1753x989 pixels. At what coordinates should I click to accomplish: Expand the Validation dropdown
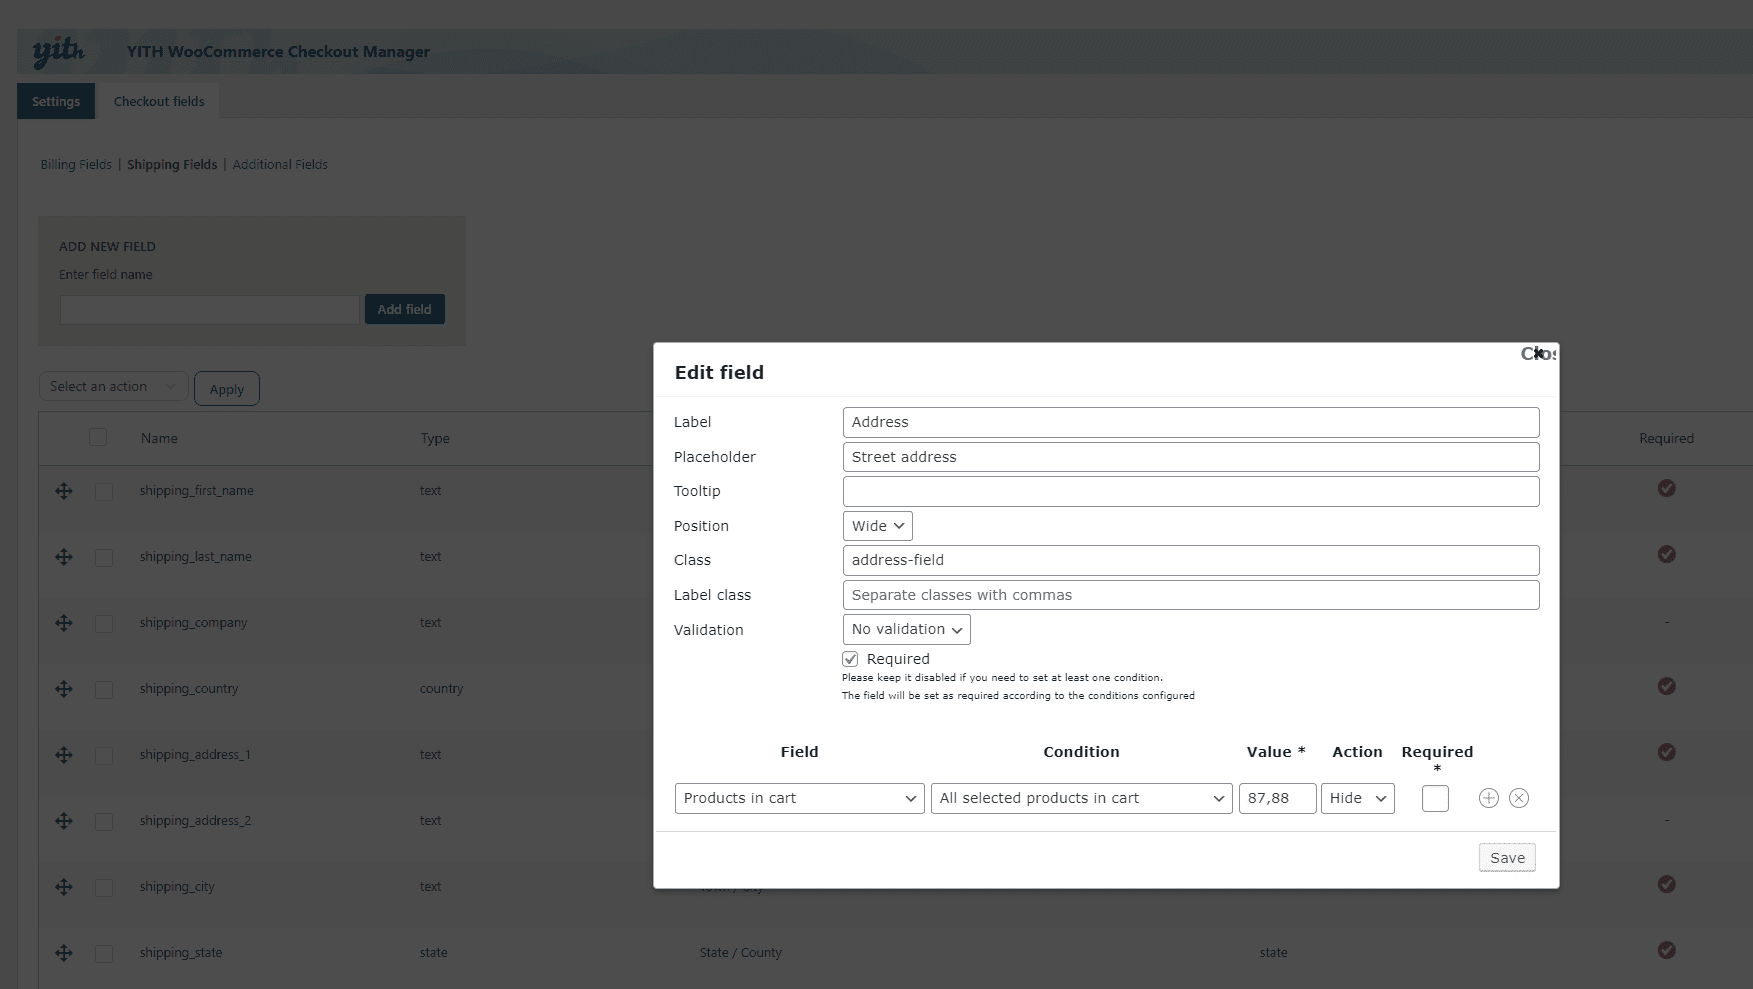(x=906, y=629)
